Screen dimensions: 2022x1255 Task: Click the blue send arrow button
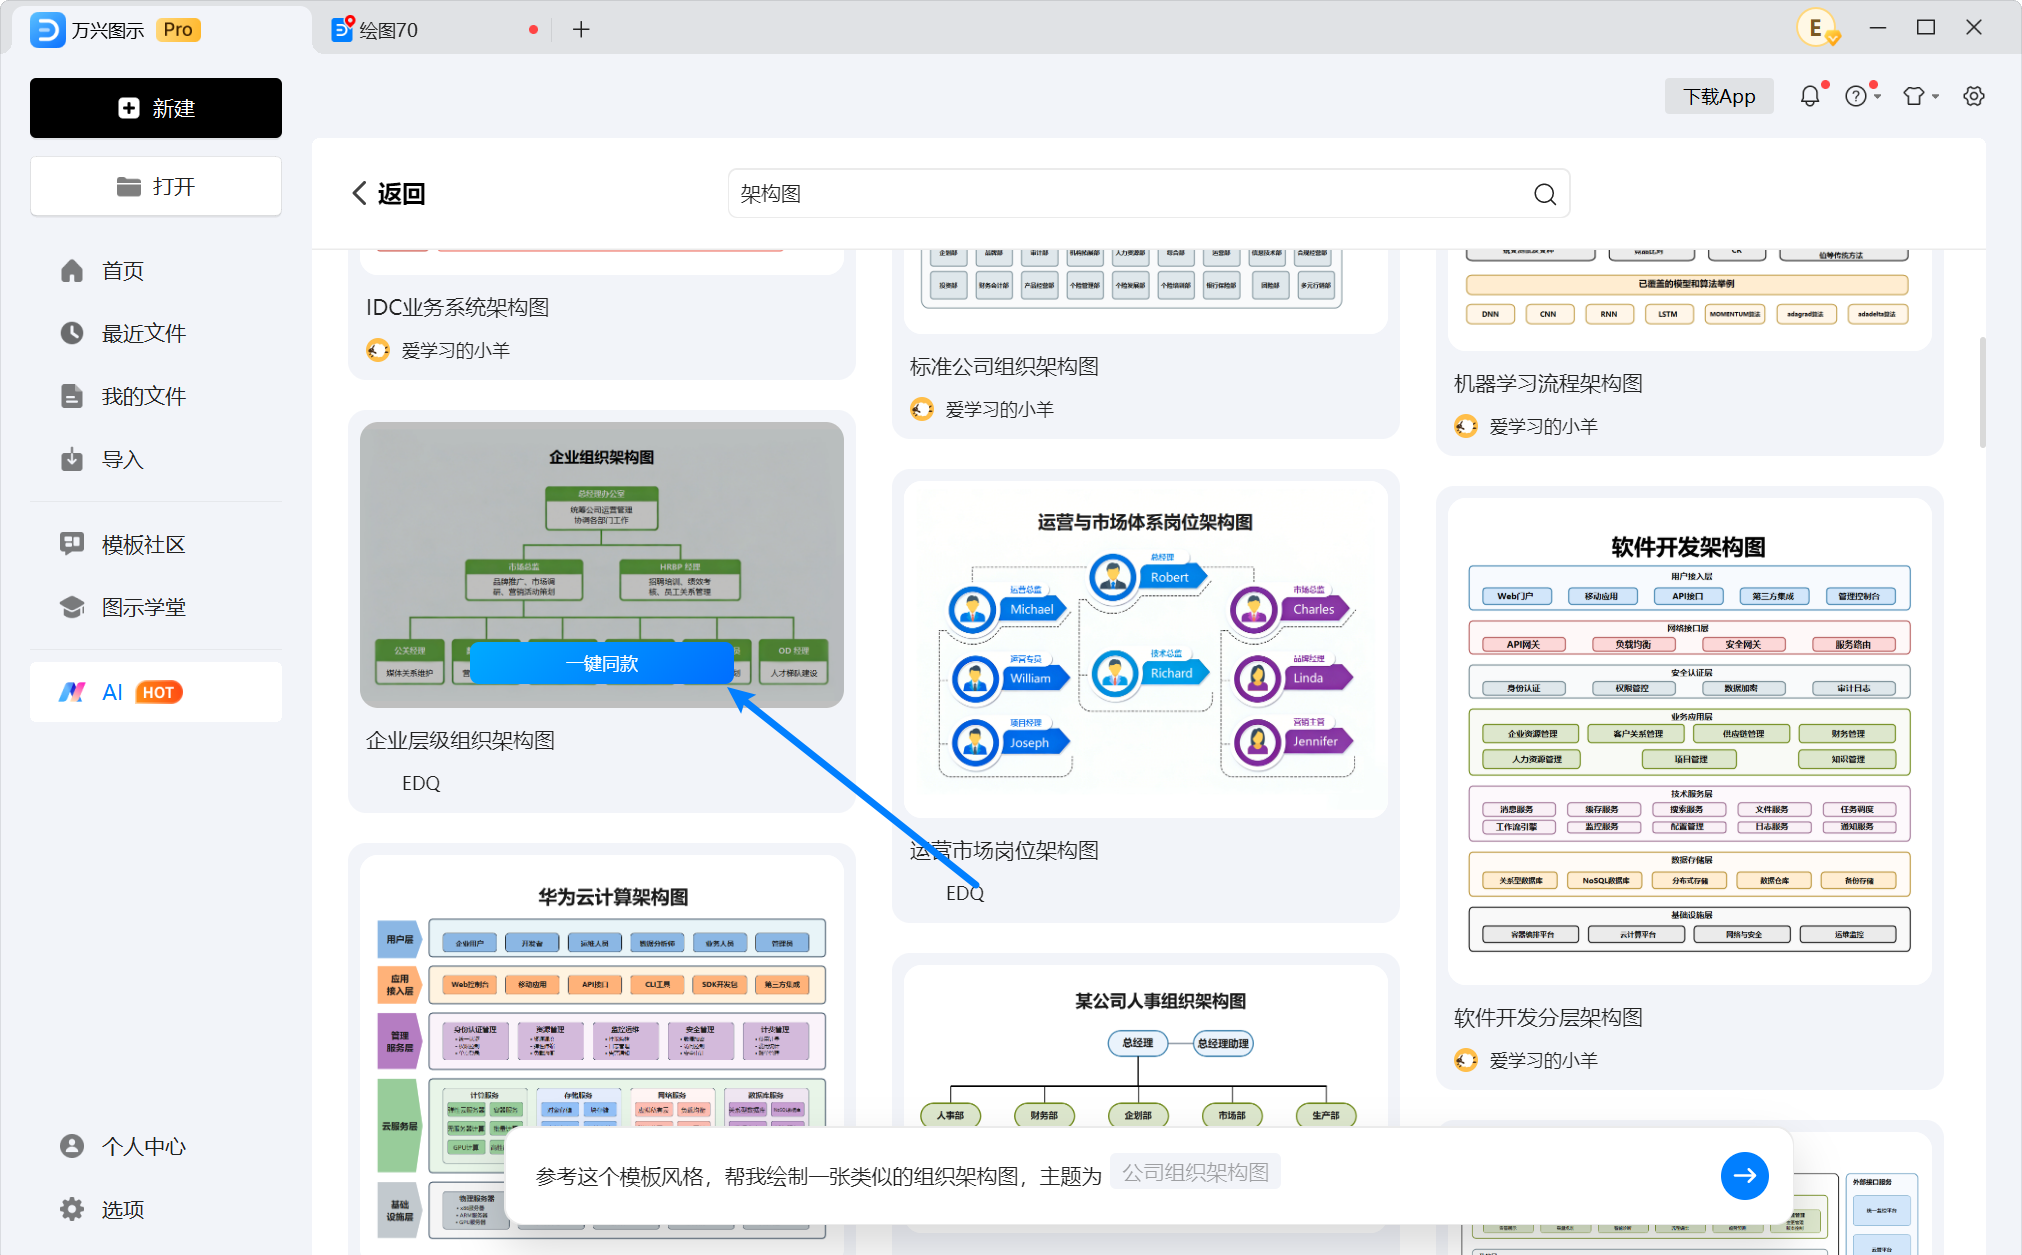click(x=1745, y=1176)
